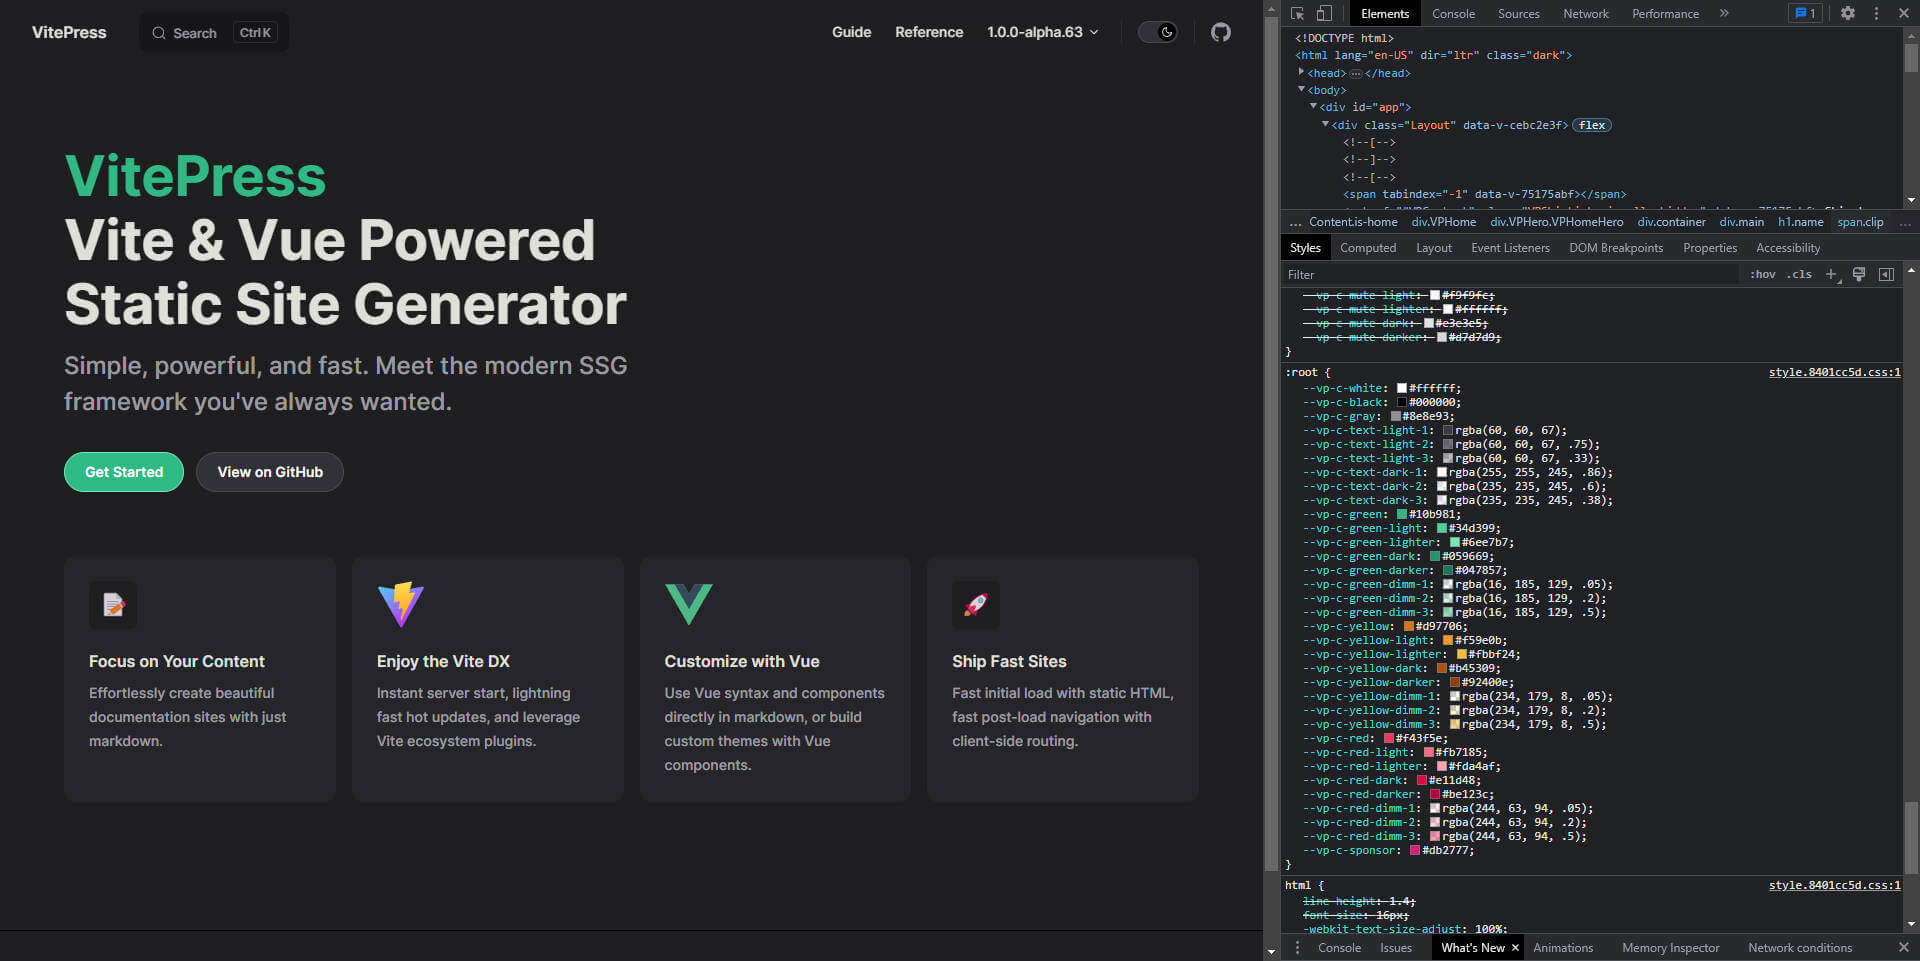
Task: Switch to the Computed styles tab
Action: pos(1368,248)
